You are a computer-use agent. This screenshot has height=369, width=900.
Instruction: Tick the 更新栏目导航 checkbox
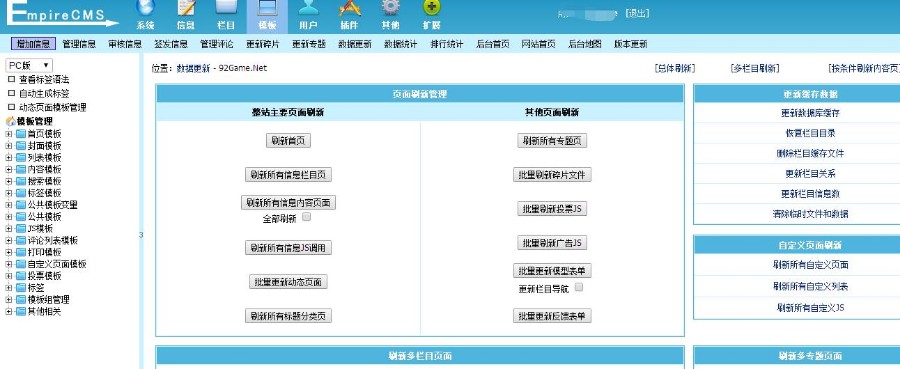click(x=579, y=287)
